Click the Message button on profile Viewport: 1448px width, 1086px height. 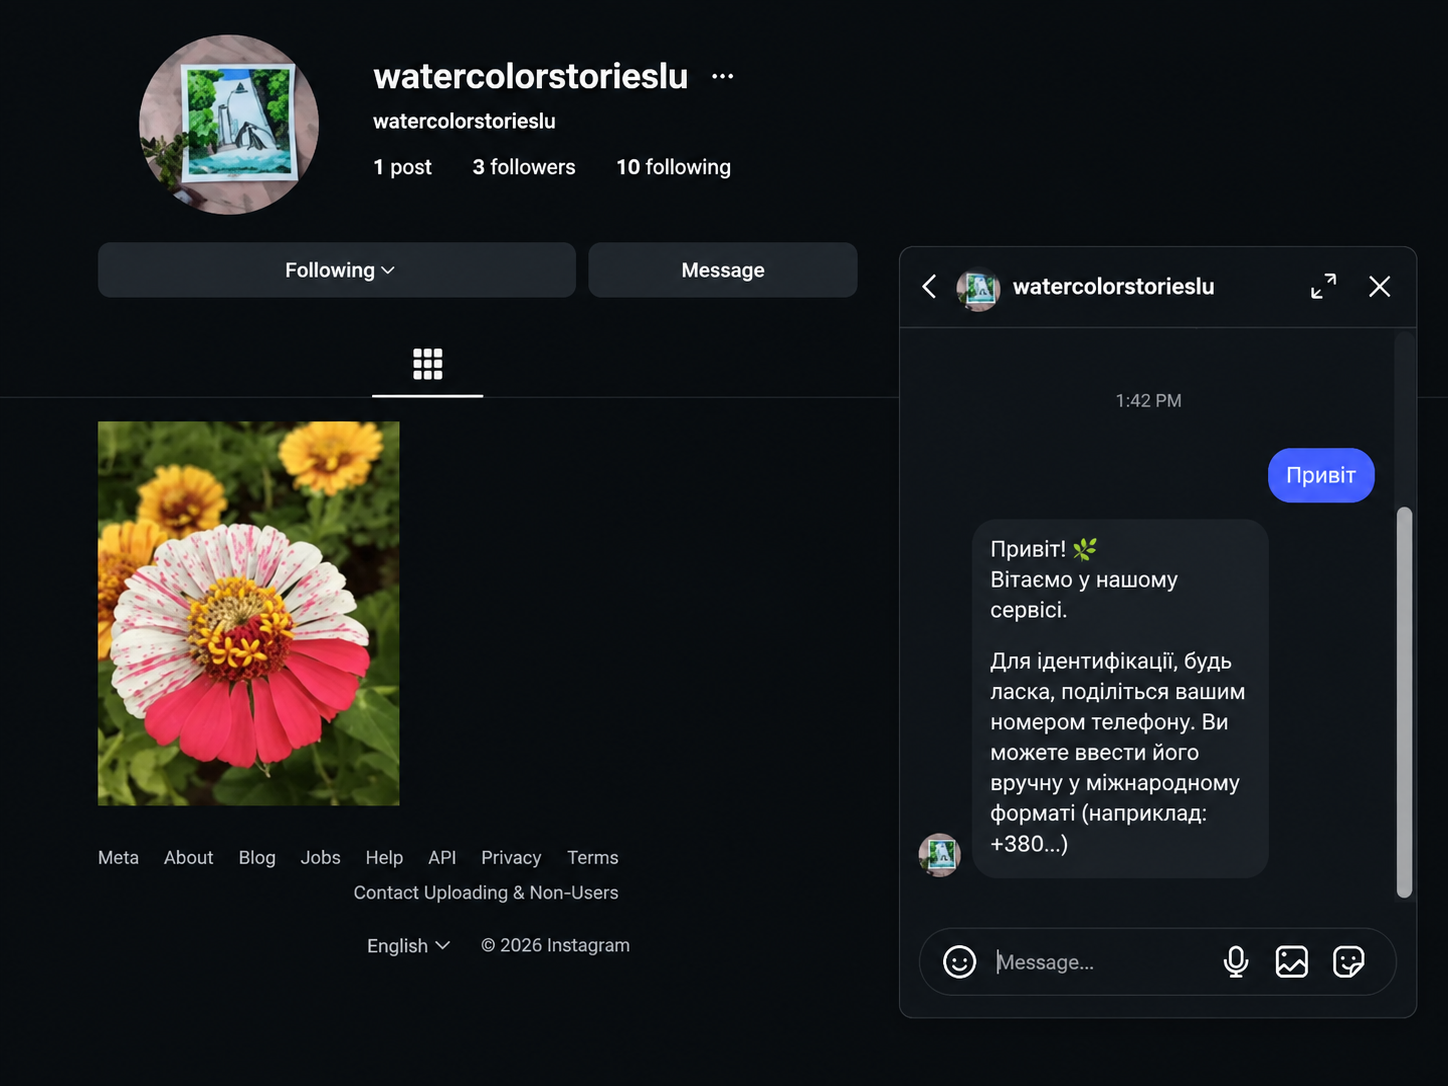(723, 270)
